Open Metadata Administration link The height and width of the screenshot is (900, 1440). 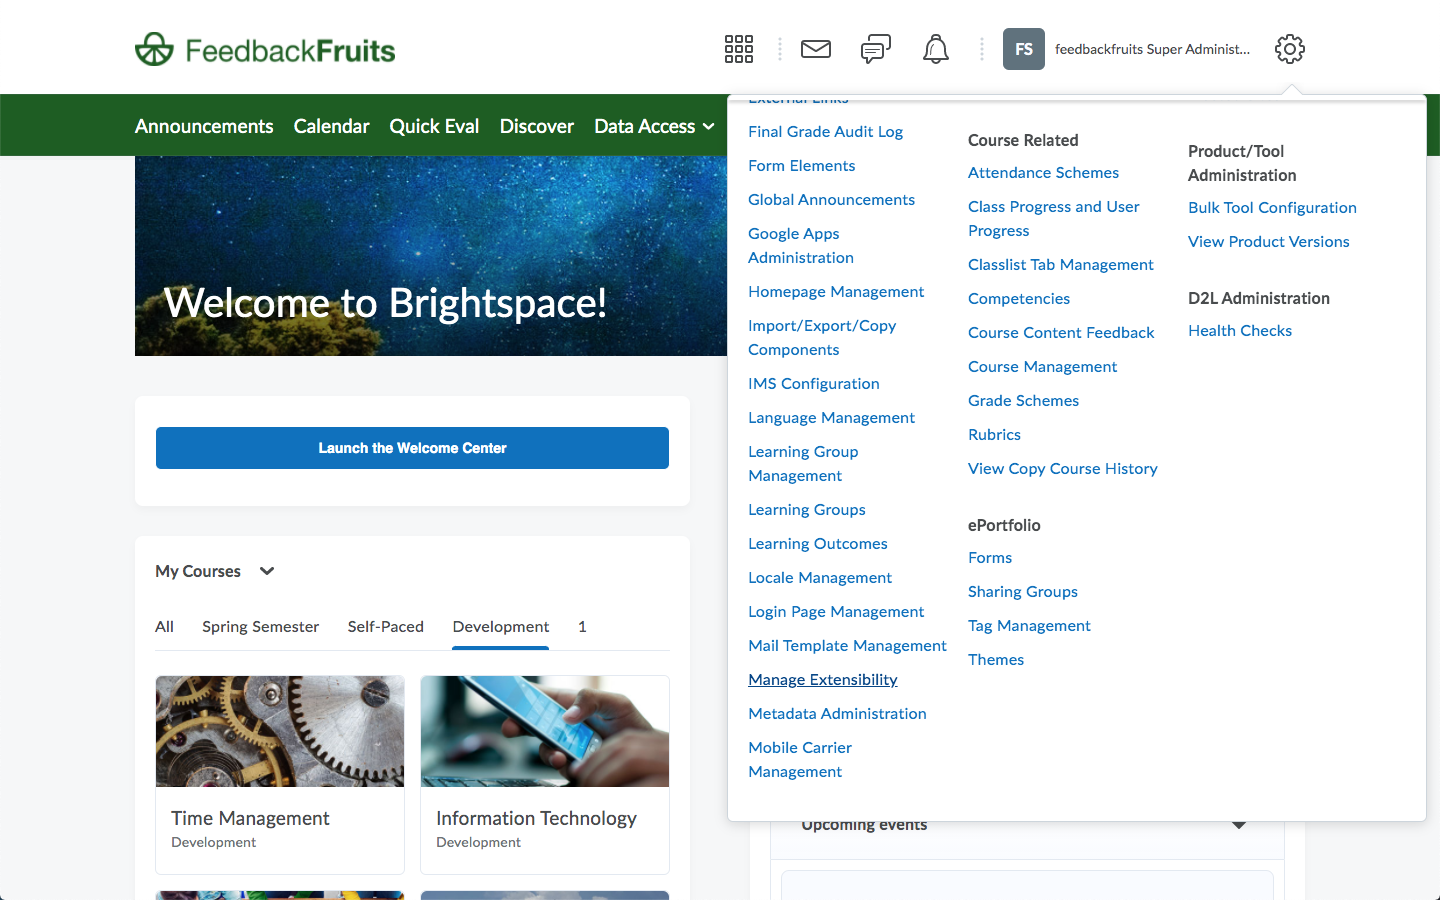point(837,713)
